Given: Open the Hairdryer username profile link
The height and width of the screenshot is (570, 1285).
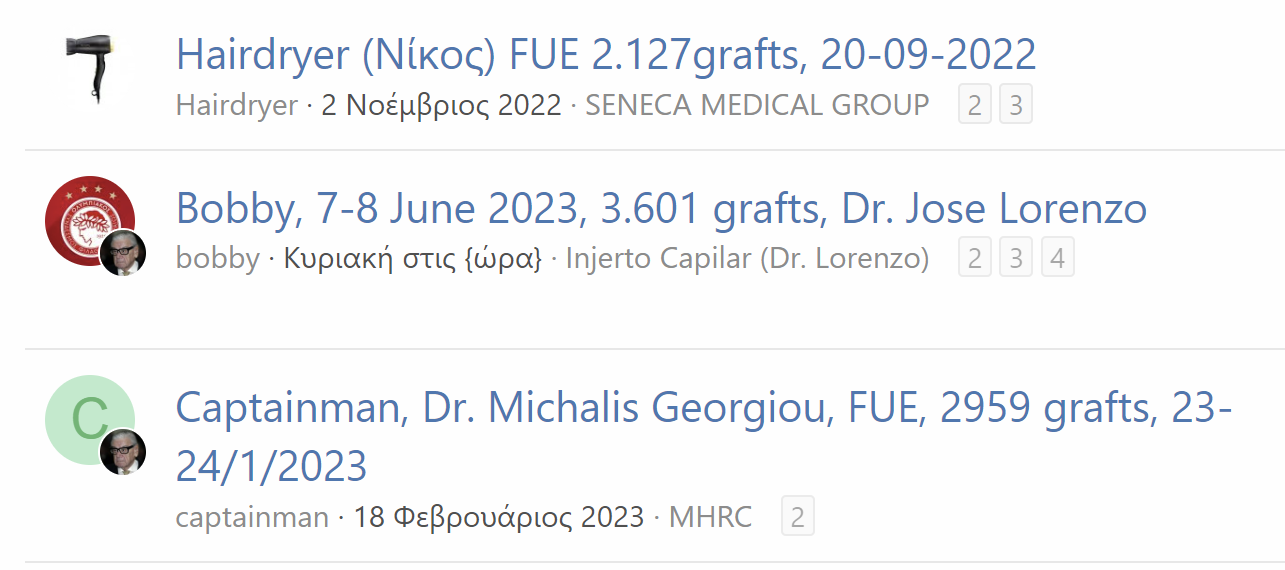Looking at the screenshot, I should point(237,105).
